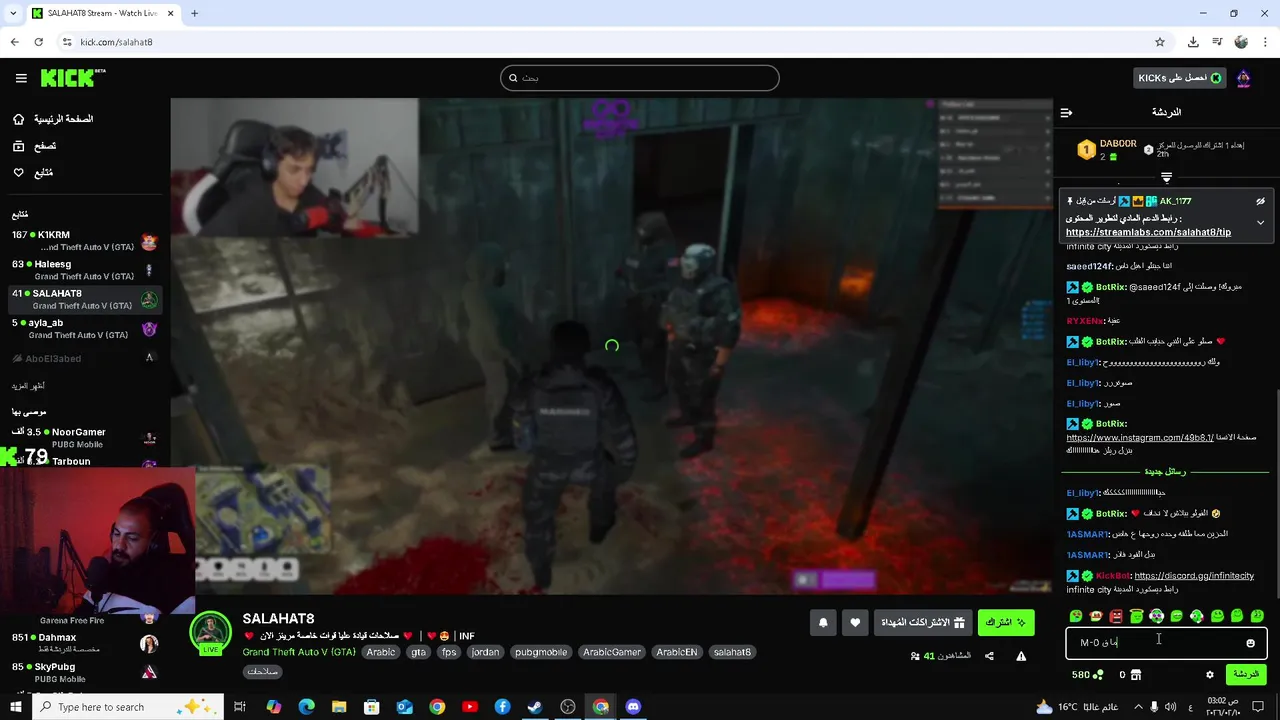Reload the page in Chrome

(38, 42)
